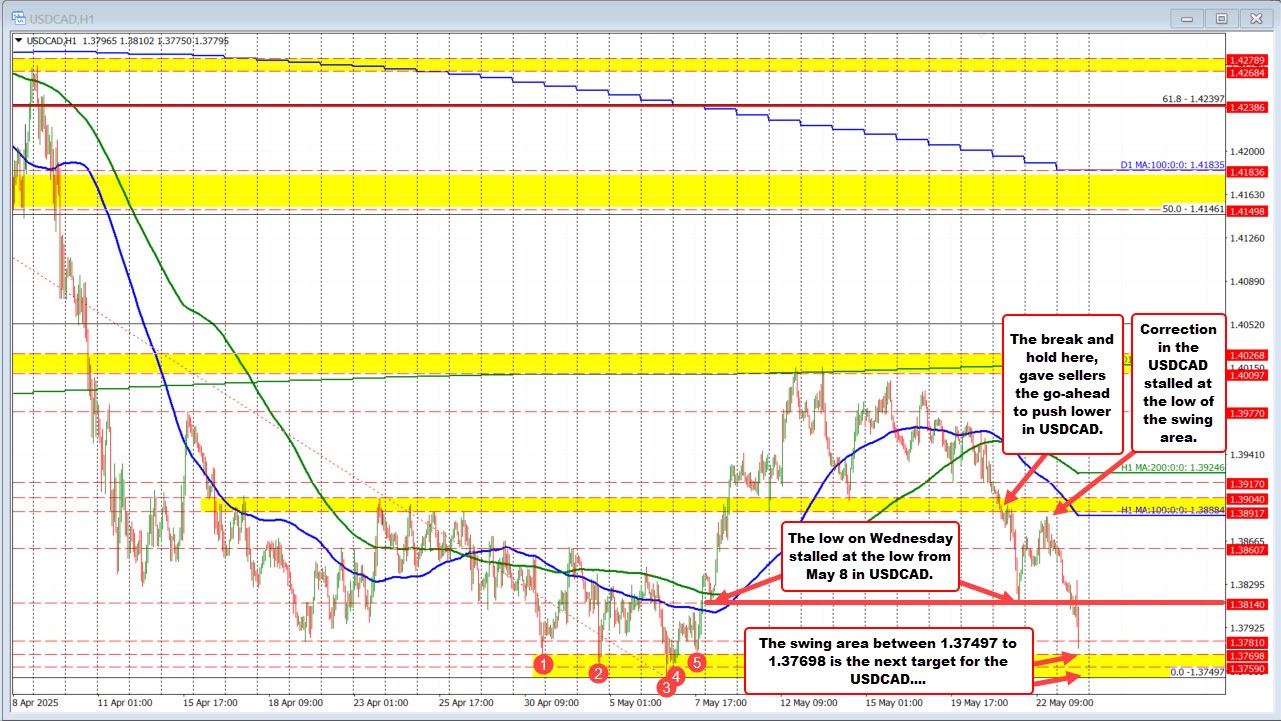Select the 0.0 - 1.37497 Fibonacci label
This screenshot has width=1281, height=721.
tap(1199, 672)
